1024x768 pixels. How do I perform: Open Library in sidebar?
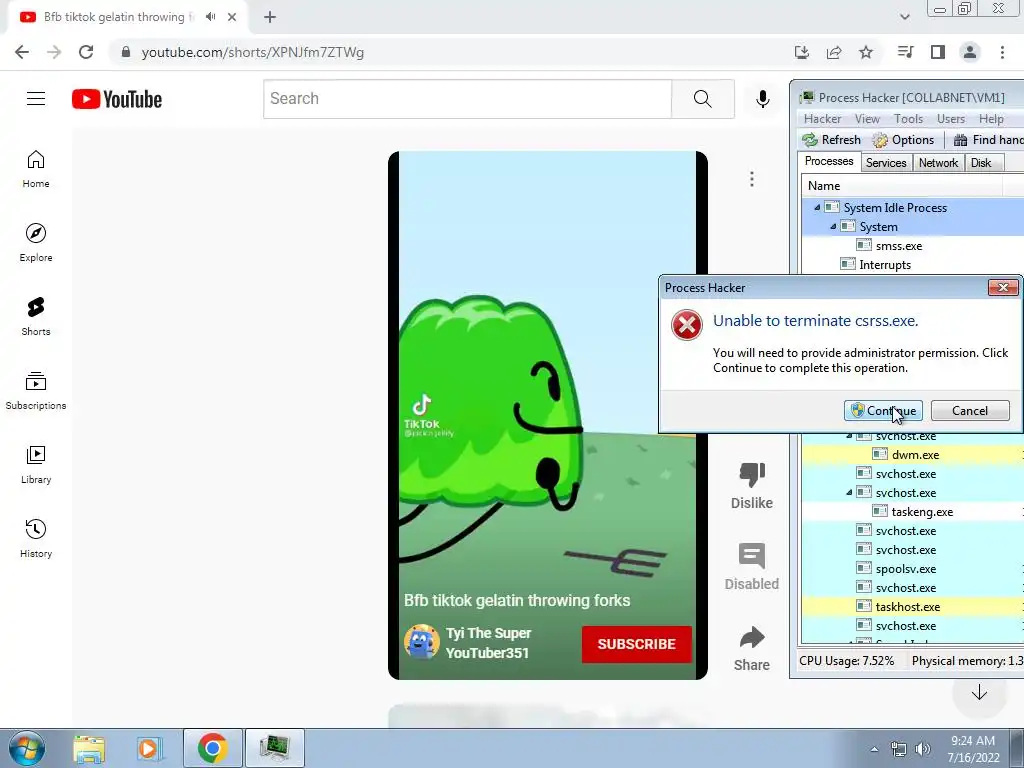(x=36, y=464)
